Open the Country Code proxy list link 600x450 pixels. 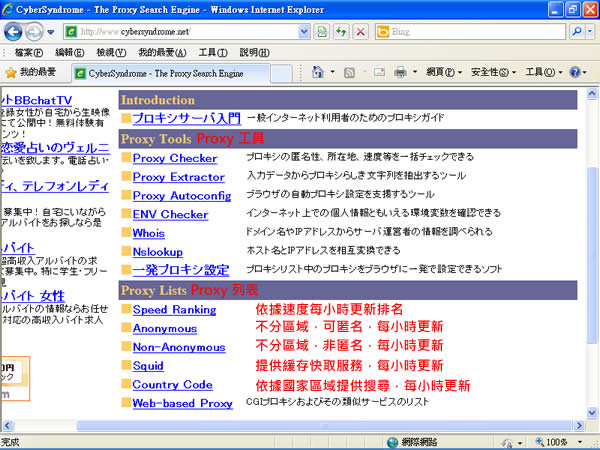click(173, 385)
